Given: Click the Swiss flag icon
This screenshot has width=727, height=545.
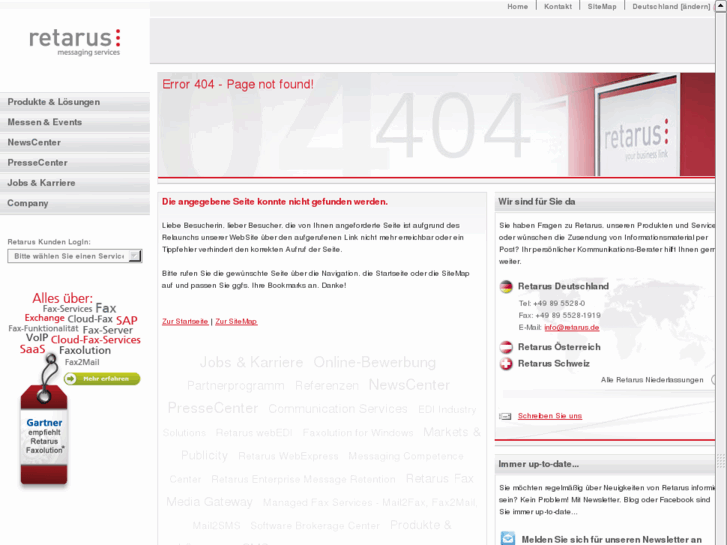Looking at the screenshot, I should tap(506, 364).
